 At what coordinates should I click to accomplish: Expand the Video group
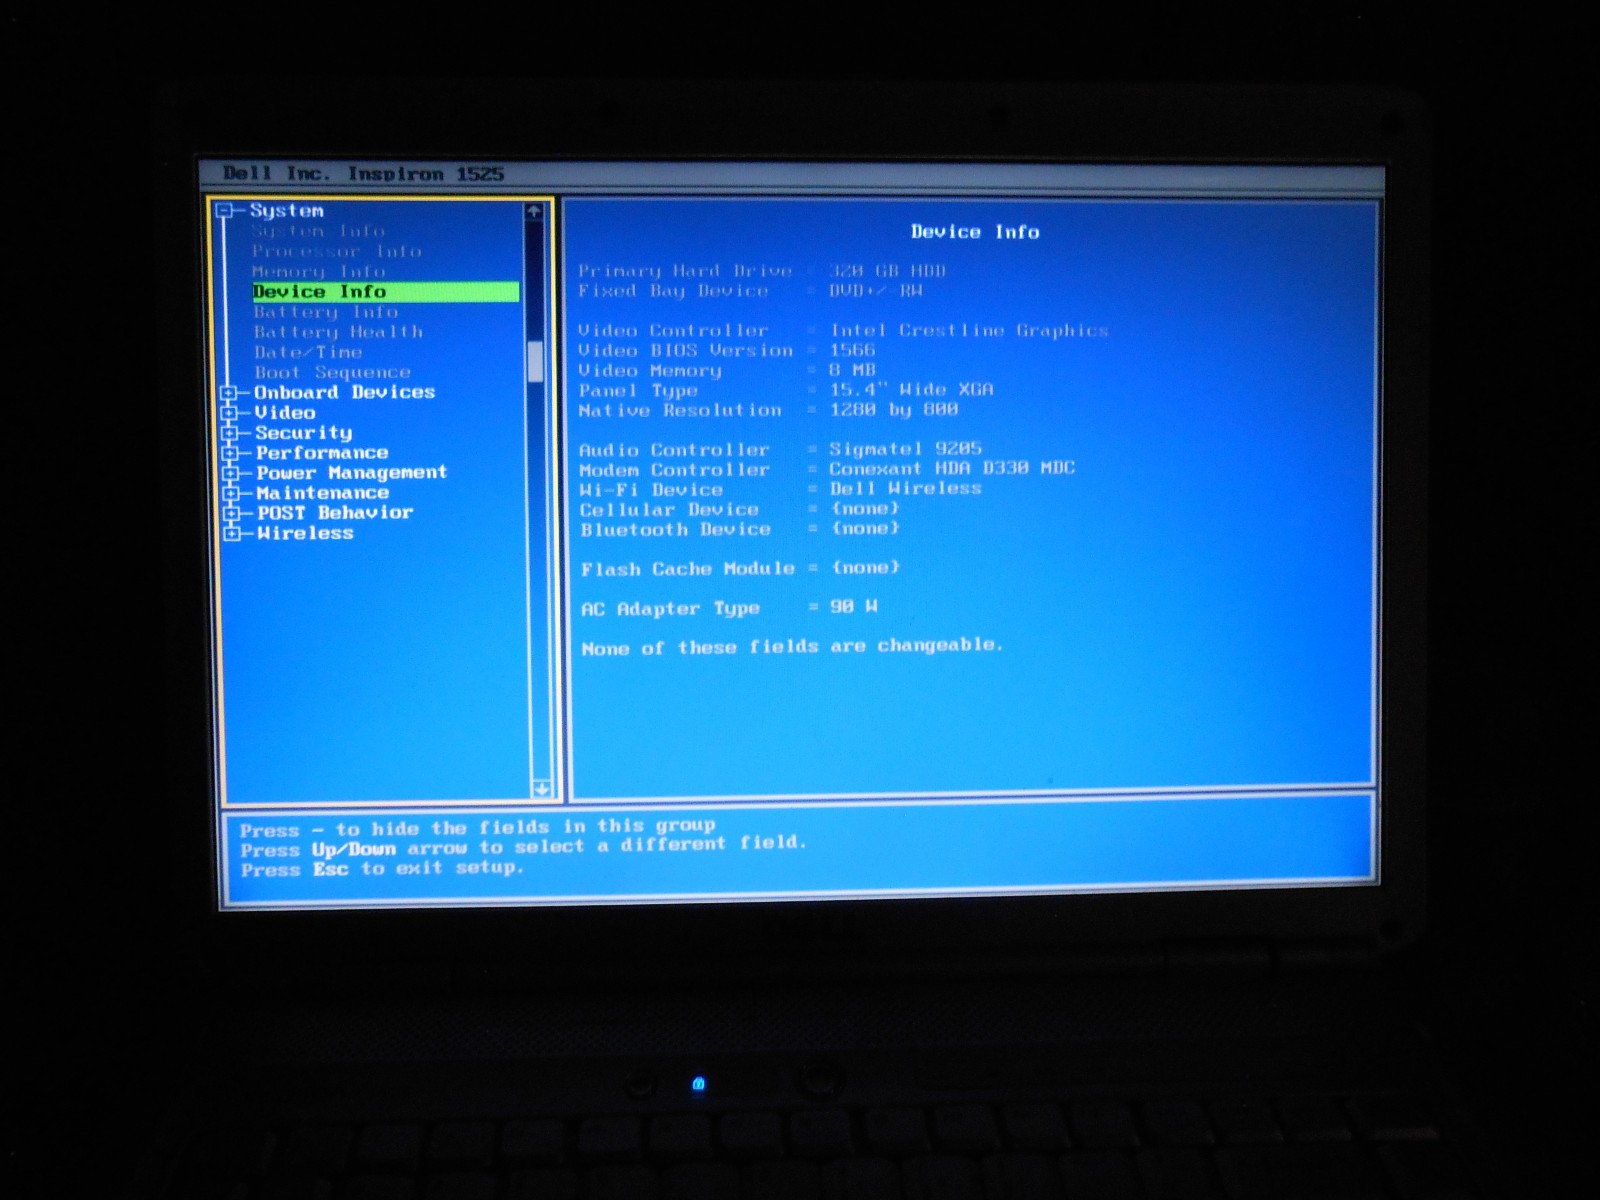[x=229, y=412]
